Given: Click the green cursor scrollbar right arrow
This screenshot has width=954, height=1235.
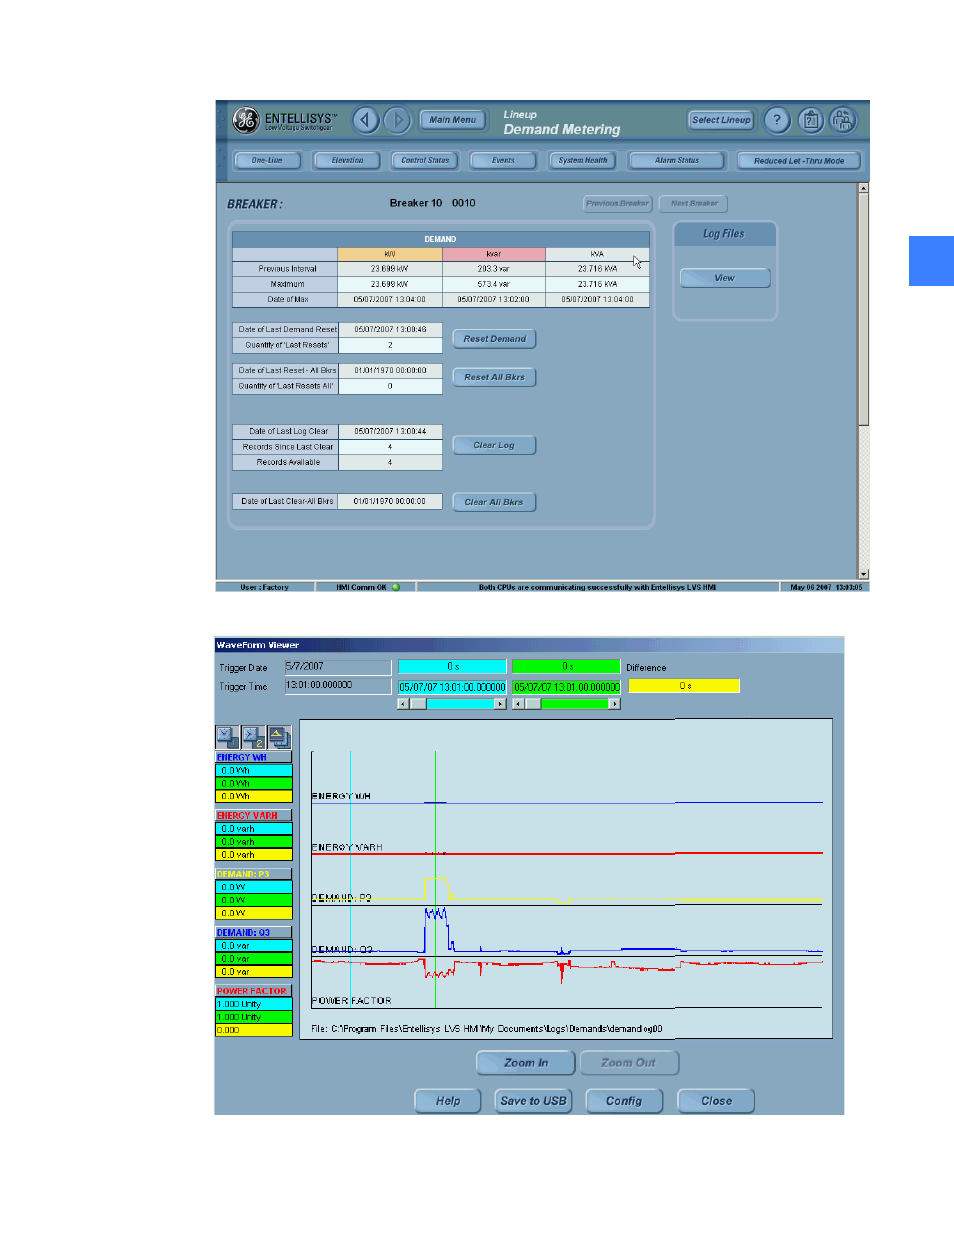Looking at the screenshot, I should pos(615,704).
